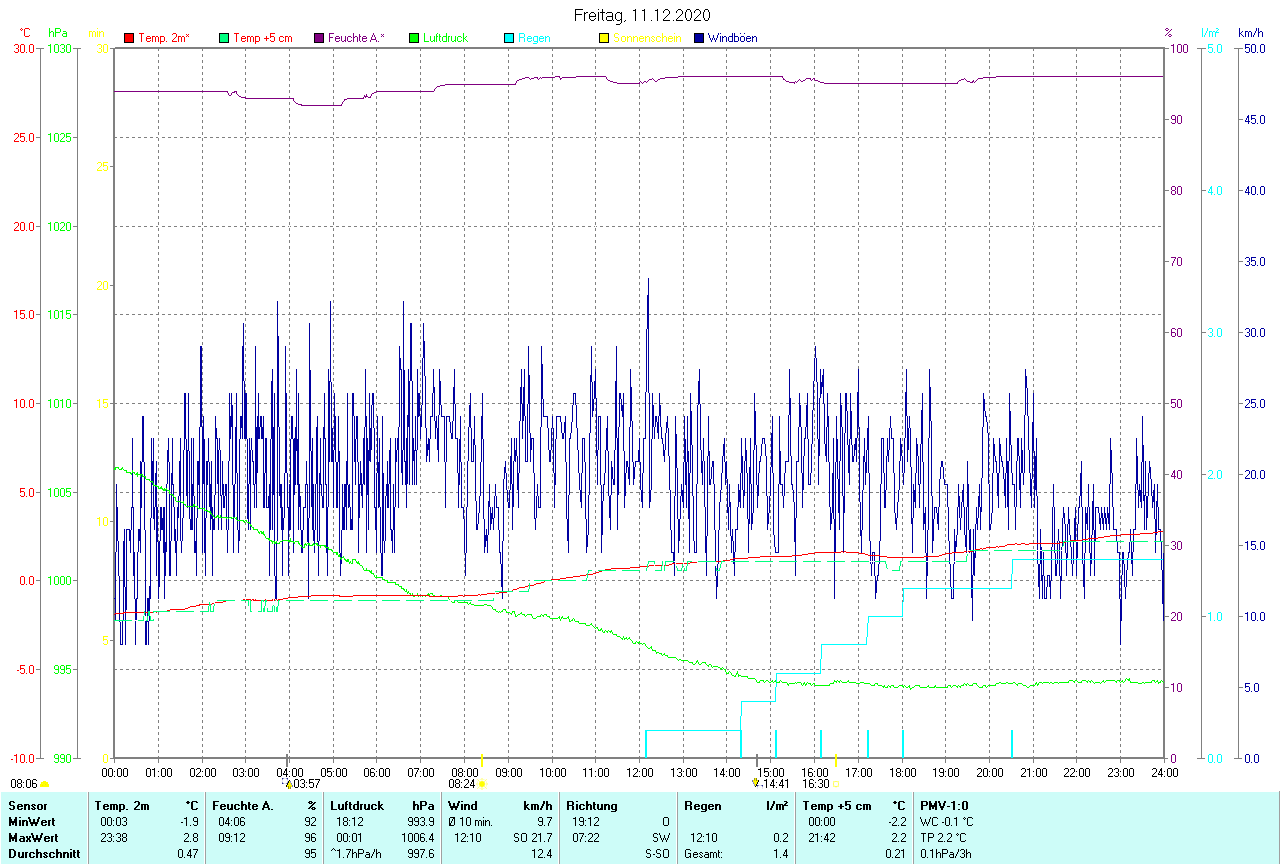Image resolution: width=1280 pixels, height=864 pixels.
Task: Click the Regen column header in the table
Action: coord(702,806)
